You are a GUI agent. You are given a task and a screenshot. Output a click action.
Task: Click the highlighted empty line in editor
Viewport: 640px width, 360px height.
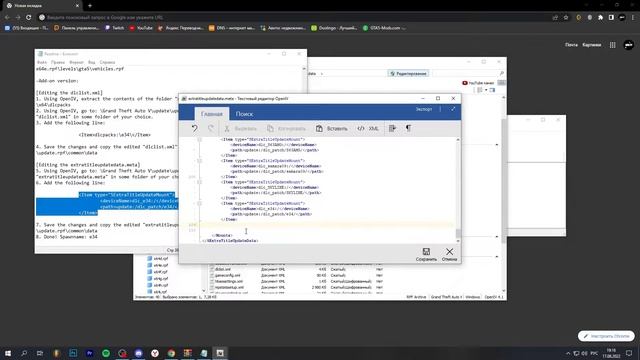[327, 225]
